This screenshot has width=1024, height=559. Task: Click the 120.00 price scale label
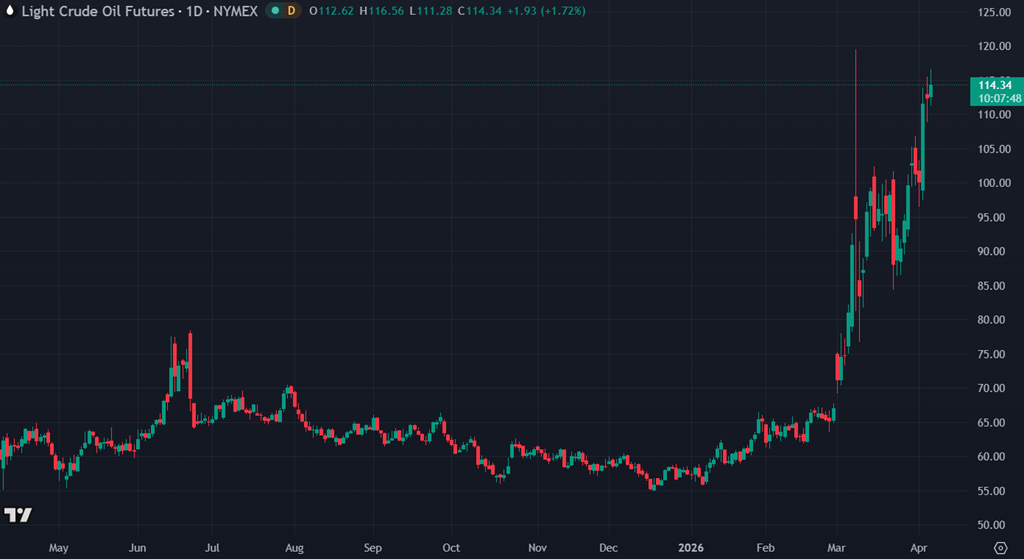[993, 47]
